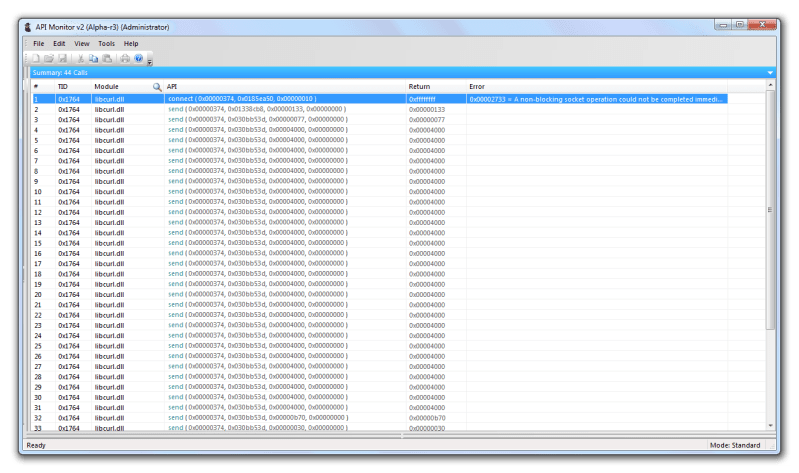Click libcurl.dll module cell in row 28
Image resolution: width=799 pixels, height=473 pixels.
pos(109,377)
